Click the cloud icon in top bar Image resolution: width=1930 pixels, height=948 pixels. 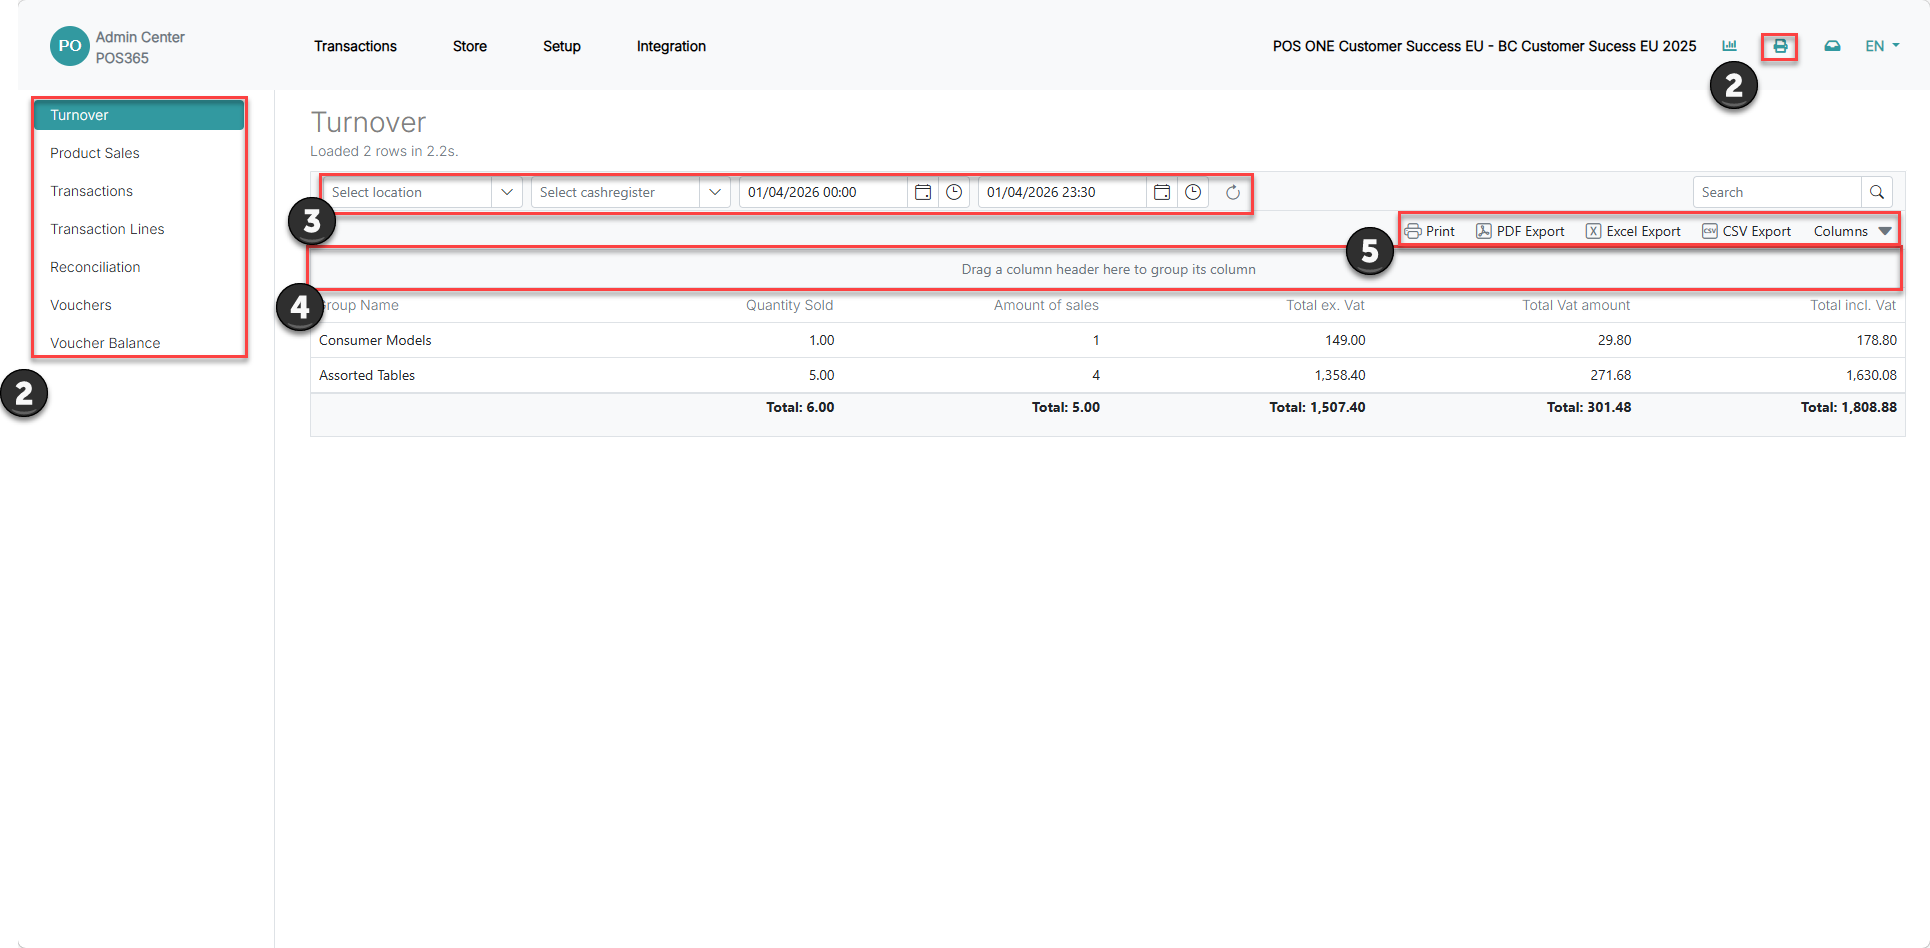(1832, 46)
